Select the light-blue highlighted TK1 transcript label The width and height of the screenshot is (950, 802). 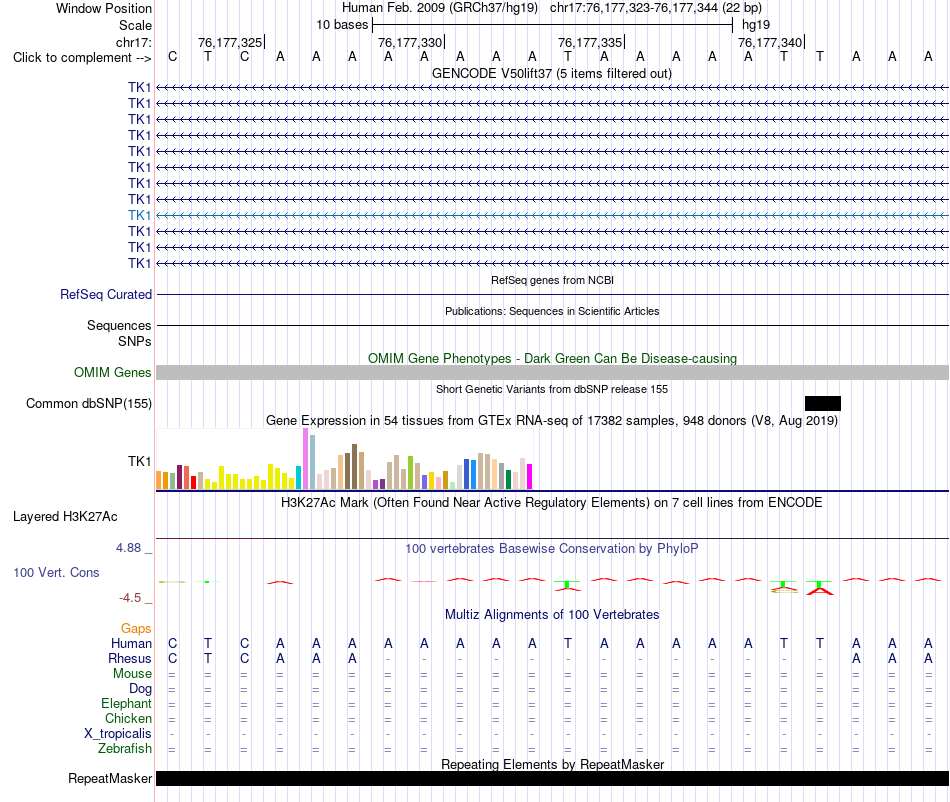139,215
